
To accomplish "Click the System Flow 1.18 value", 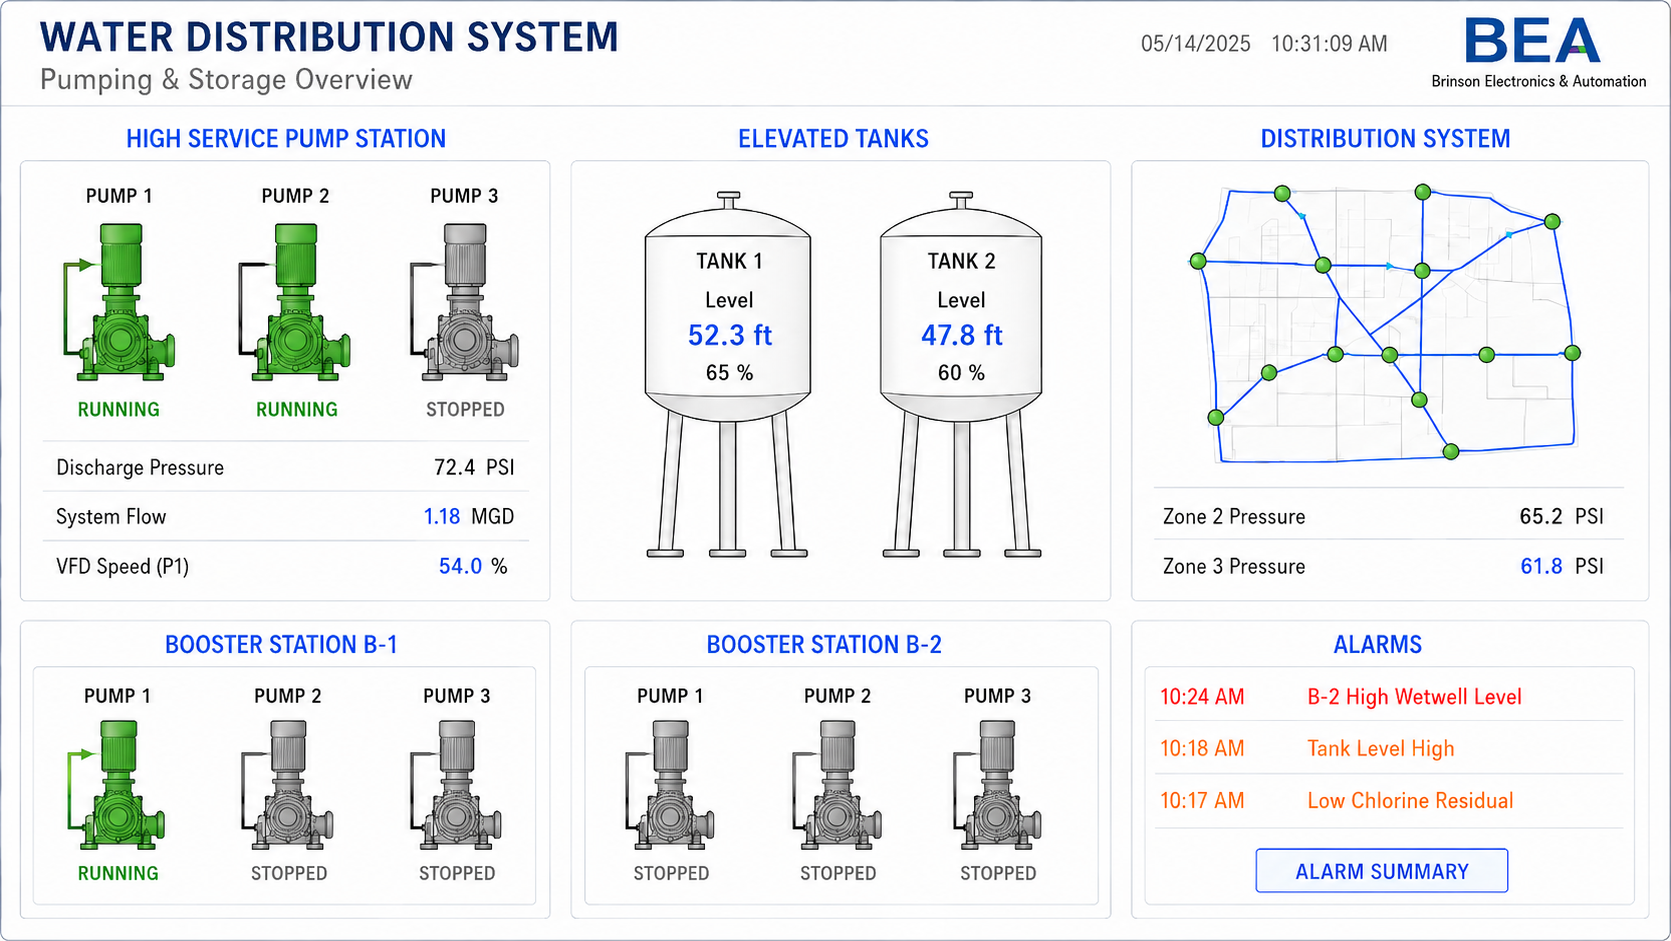I will 442,517.
